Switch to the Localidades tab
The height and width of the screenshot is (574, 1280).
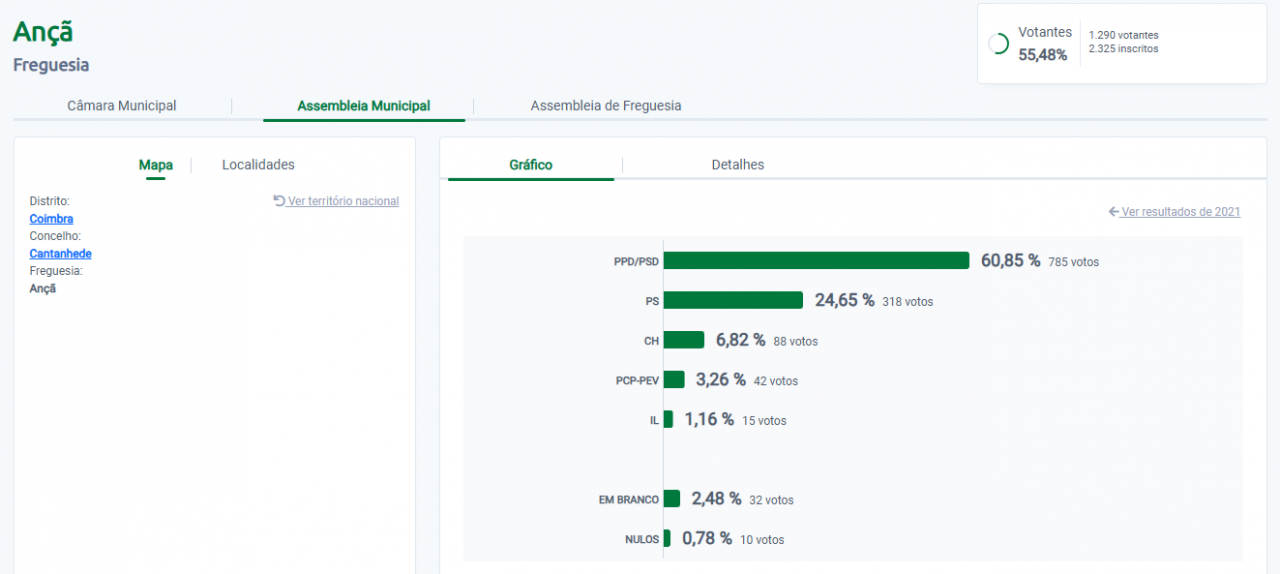(x=258, y=165)
